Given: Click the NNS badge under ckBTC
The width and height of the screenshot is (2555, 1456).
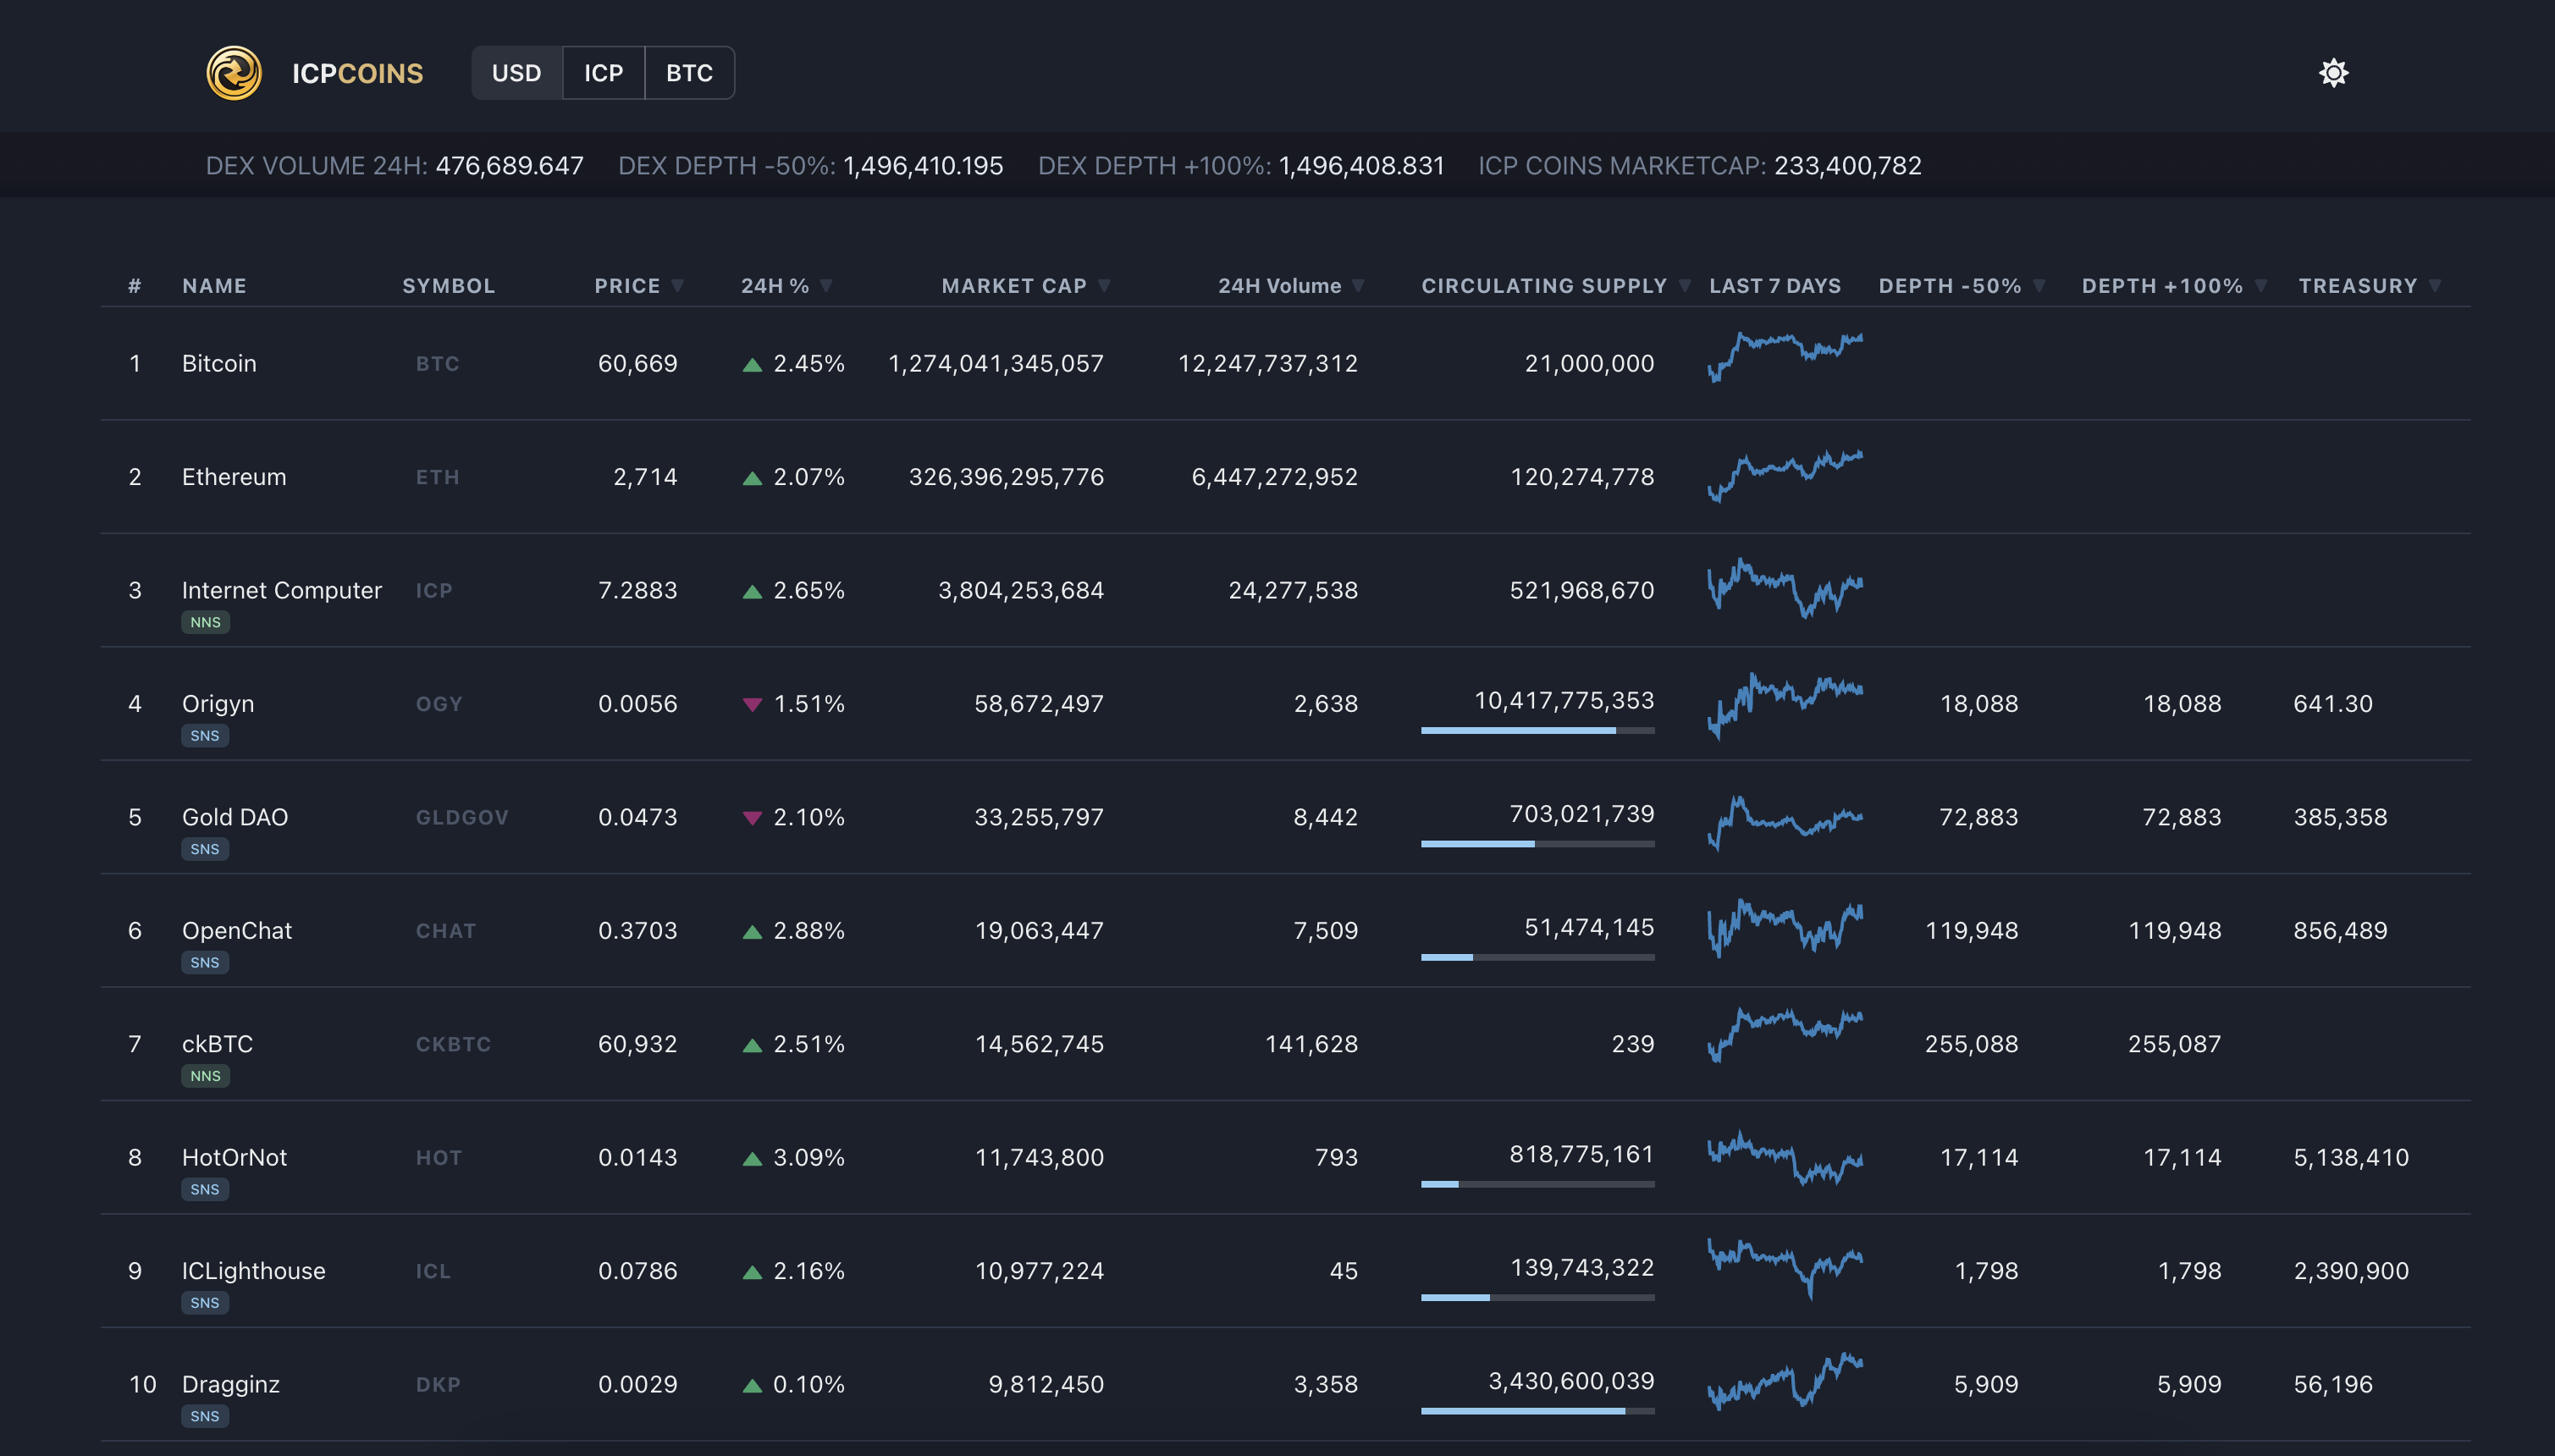Looking at the screenshot, I should [x=205, y=1076].
